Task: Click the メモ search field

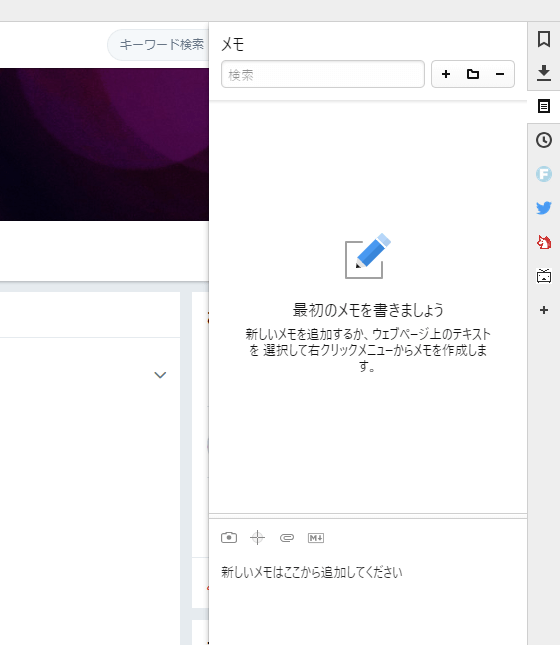Action: (x=323, y=74)
